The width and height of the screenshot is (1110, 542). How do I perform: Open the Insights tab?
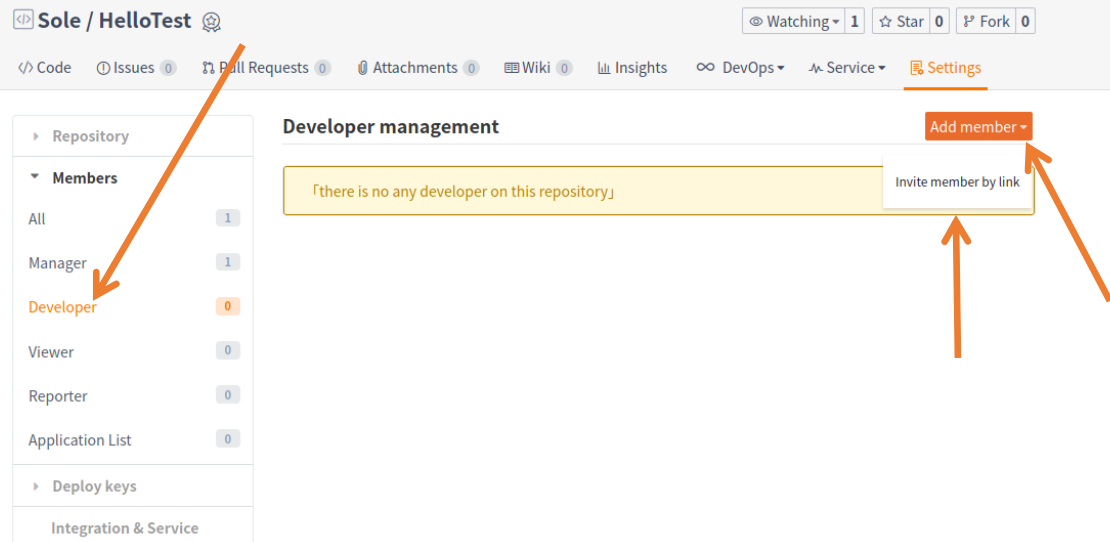(x=632, y=68)
